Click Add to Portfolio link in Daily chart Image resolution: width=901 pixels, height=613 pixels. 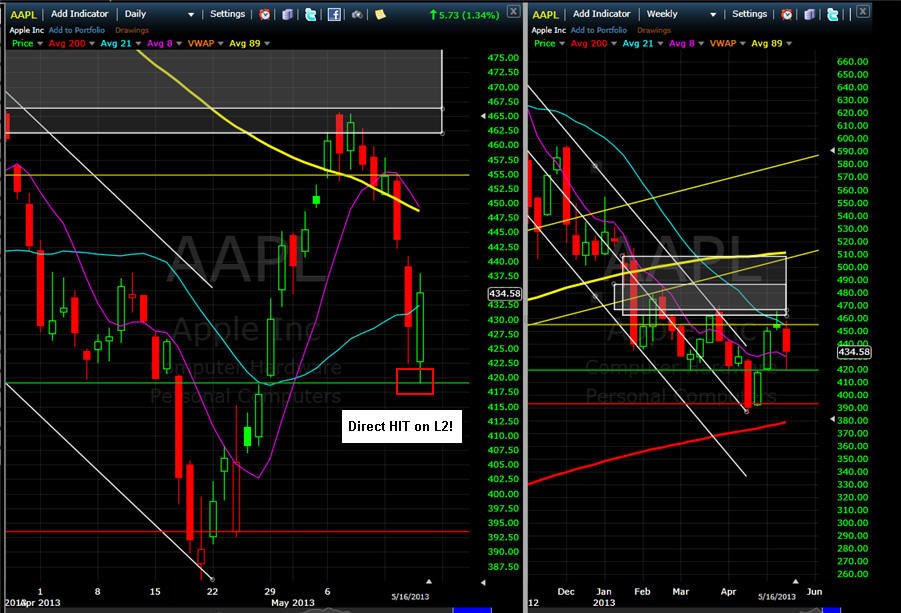[x=76, y=30]
